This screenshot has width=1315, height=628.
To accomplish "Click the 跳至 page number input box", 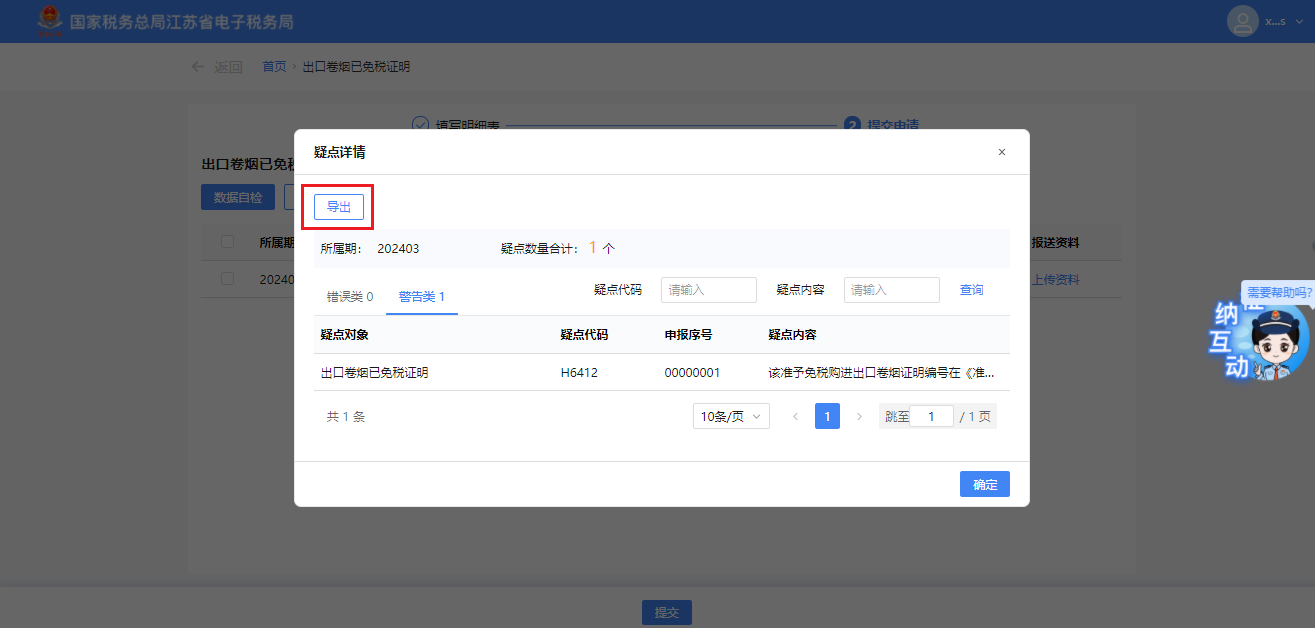I will (x=930, y=417).
